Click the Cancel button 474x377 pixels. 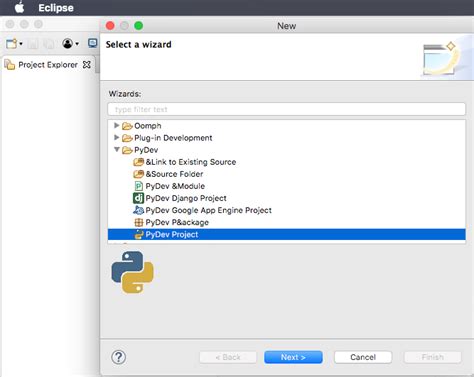(363, 357)
